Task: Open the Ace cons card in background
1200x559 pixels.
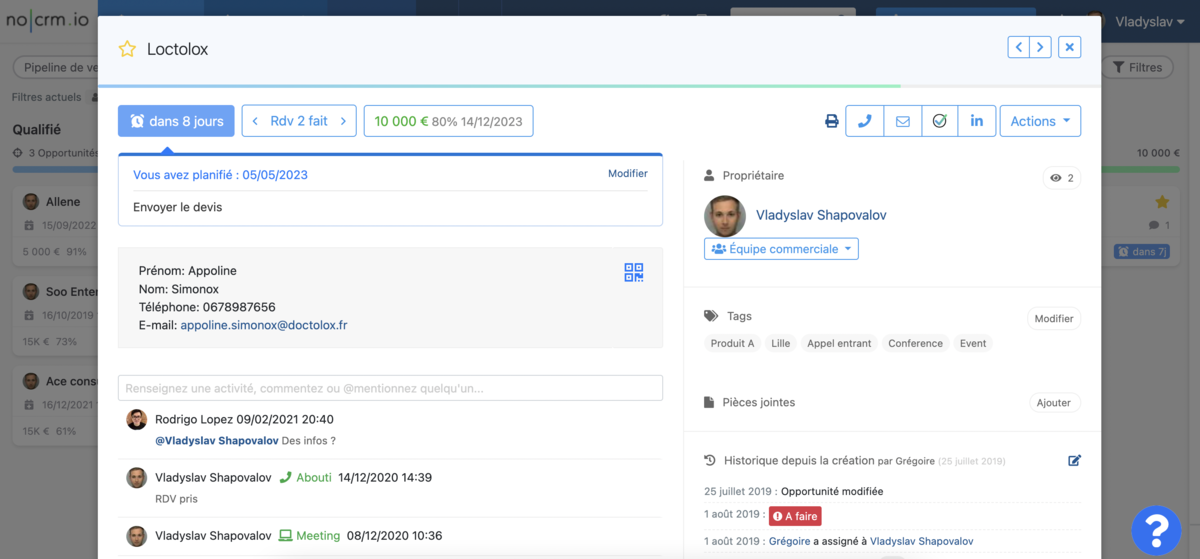Action: tap(55, 405)
